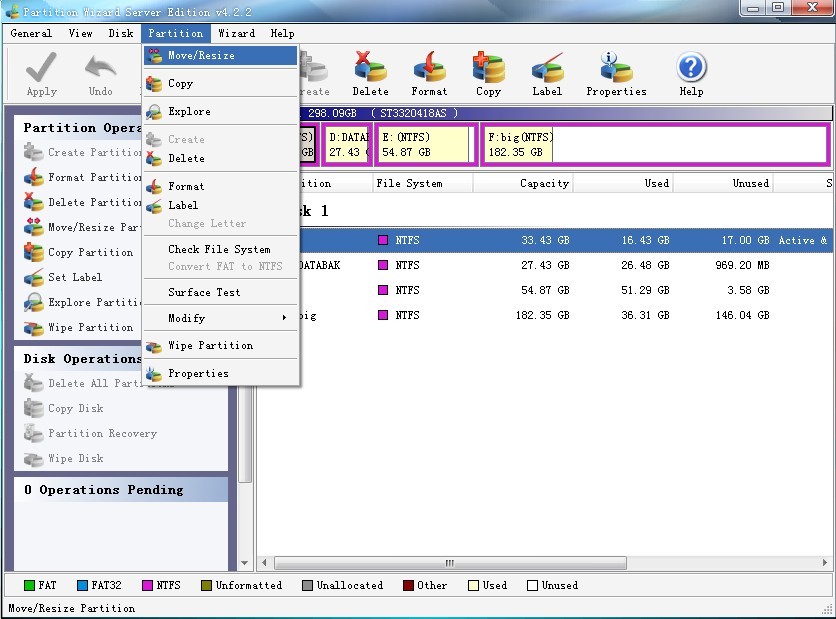The height and width of the screenshot is (619, 836).
Task: Click Move/Resize Partition icon in sidebar
Action: tap(34, 227)
